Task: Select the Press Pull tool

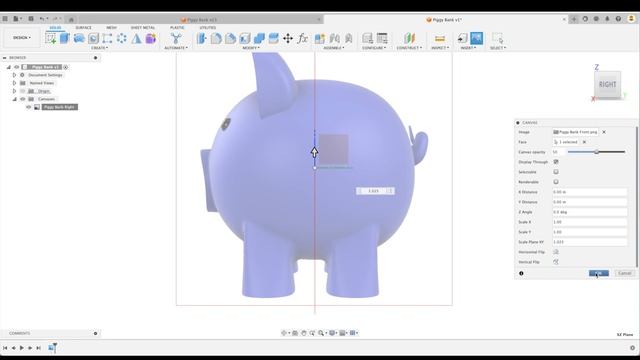Action: pos(202,38)
